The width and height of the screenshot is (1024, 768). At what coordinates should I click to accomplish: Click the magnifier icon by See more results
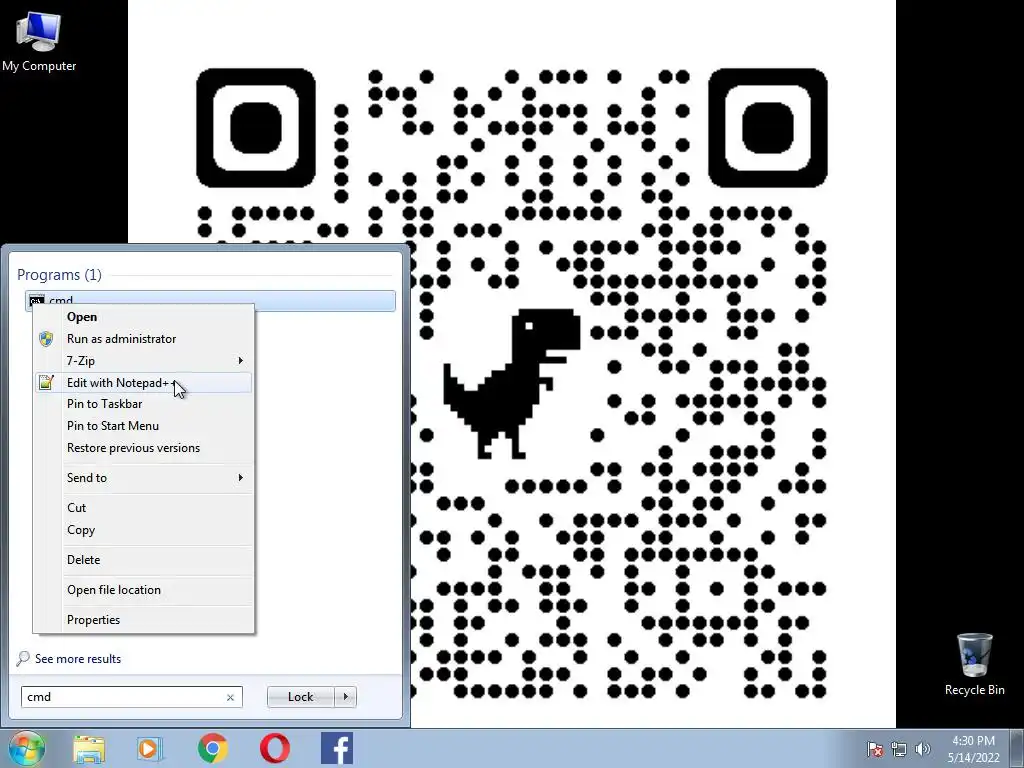coord(23,658)
